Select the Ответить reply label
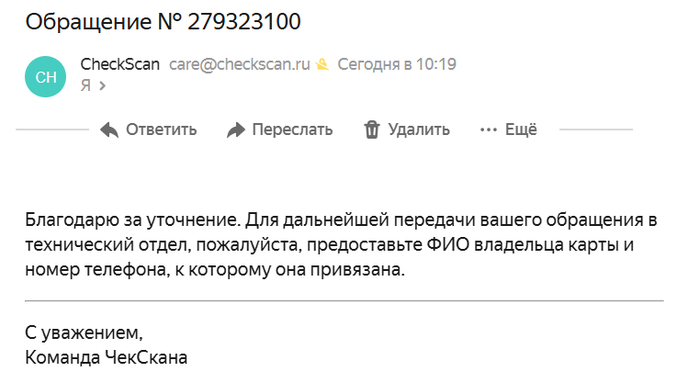Viewport: 700px width, 383px height. (161, 129)
